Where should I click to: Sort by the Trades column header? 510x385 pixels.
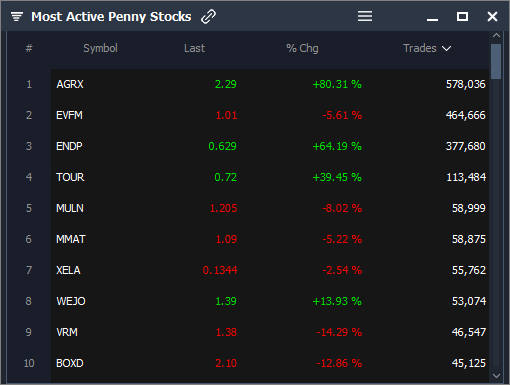(x=420, y=48)
